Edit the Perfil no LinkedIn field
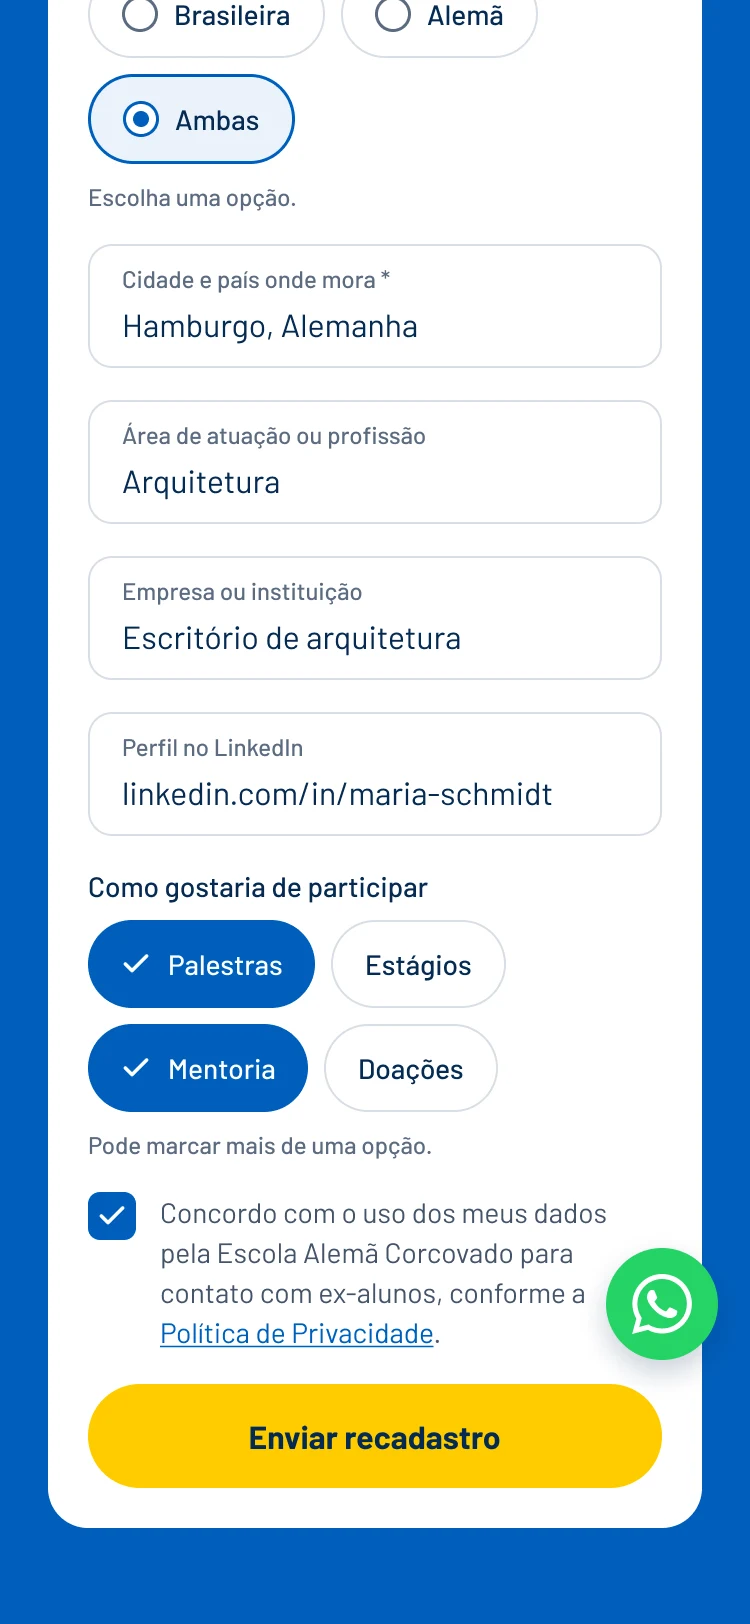Screen dimensions: 750x1624 [x=375, y=774]
